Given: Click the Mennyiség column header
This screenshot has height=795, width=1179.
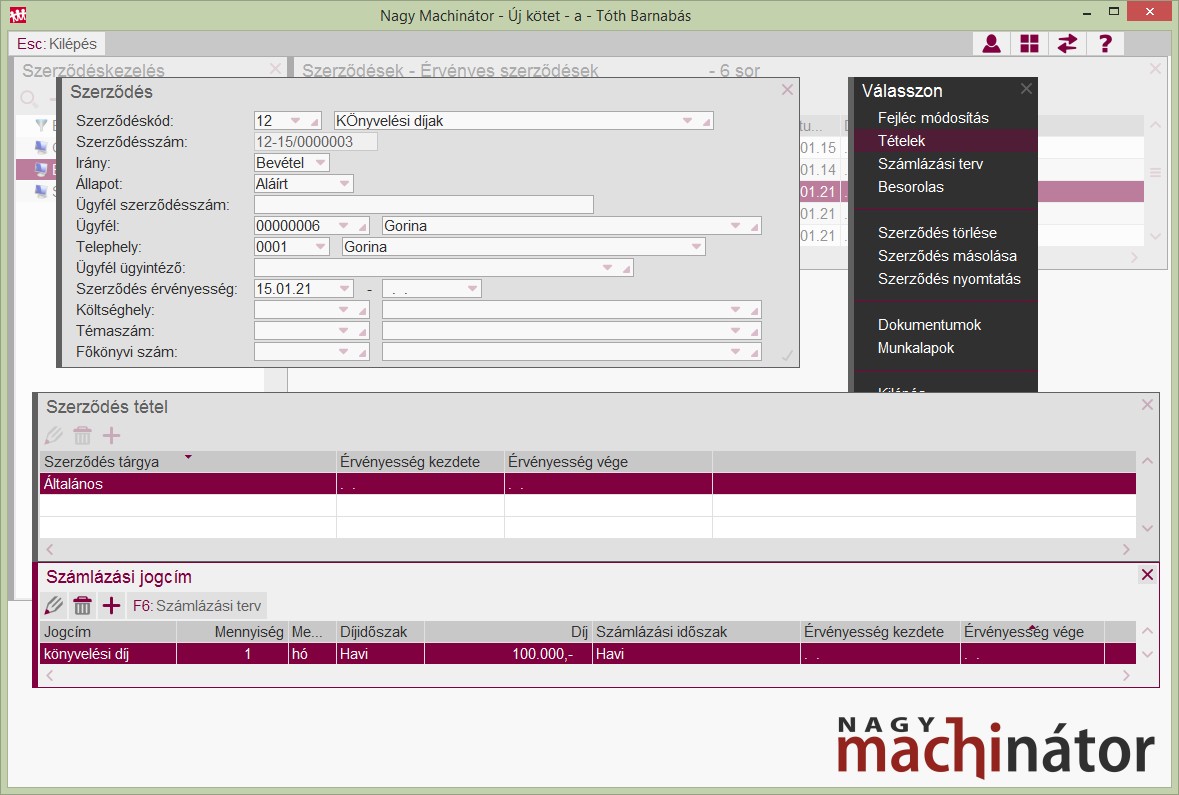Looking at the screenshot, I should pos(232,632).
